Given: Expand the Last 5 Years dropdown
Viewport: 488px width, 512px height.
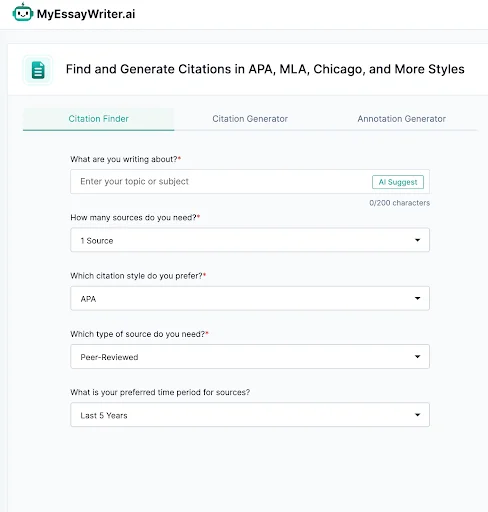Looking at the screenshot, I should [x=250, y=415].
